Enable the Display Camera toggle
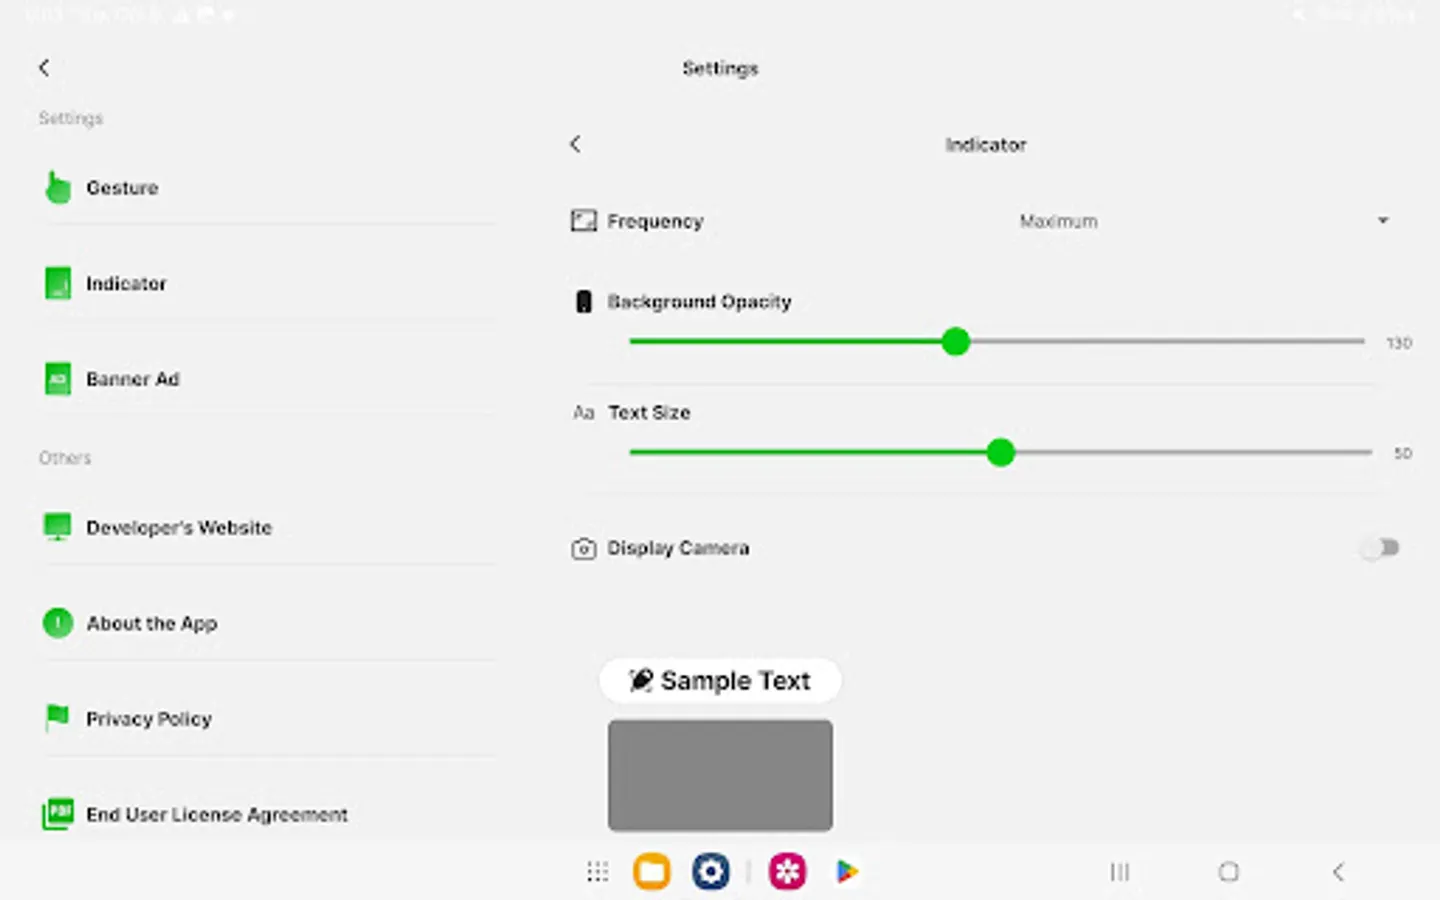 point(1380,548)
